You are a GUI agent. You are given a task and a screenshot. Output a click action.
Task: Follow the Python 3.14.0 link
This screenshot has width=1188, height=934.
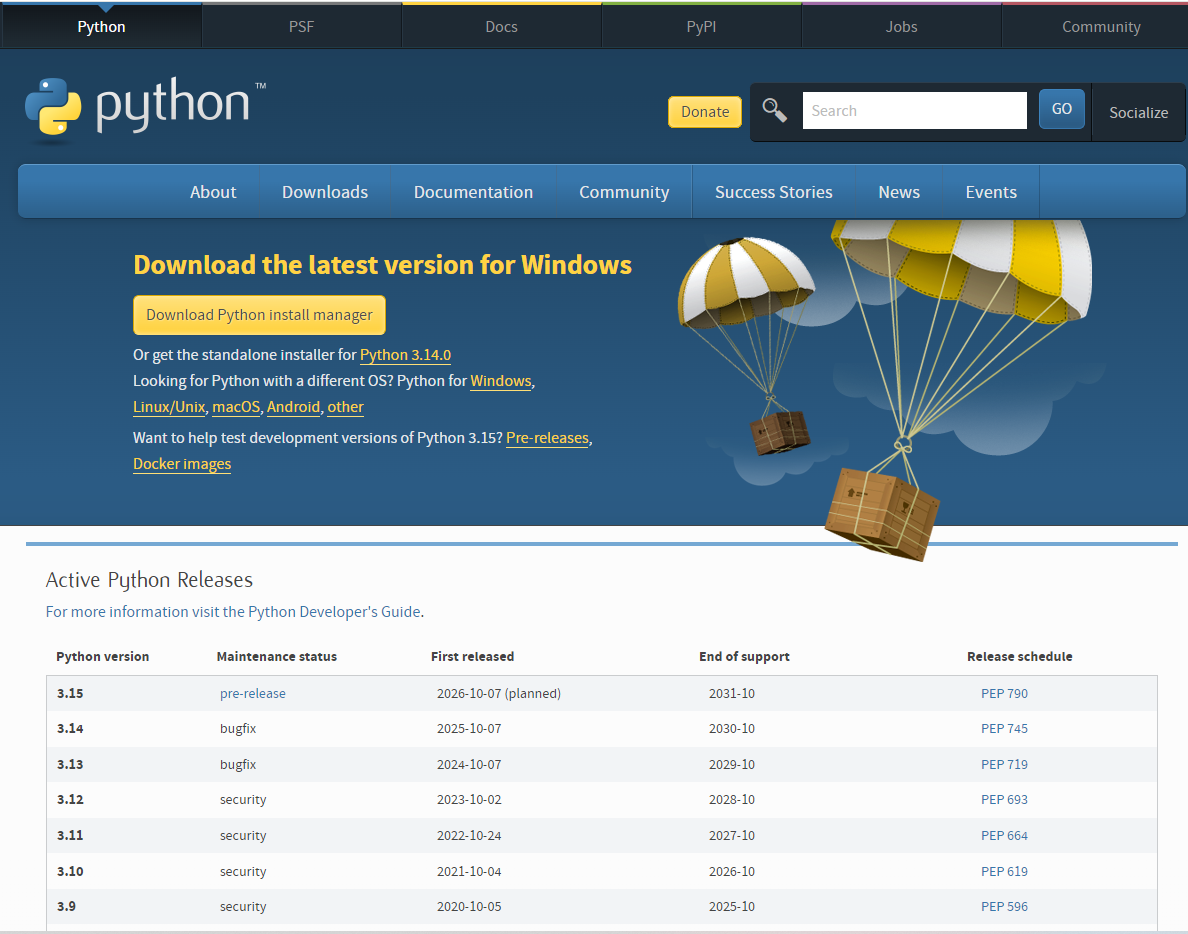pyautogui.click(x=405, y=355)
